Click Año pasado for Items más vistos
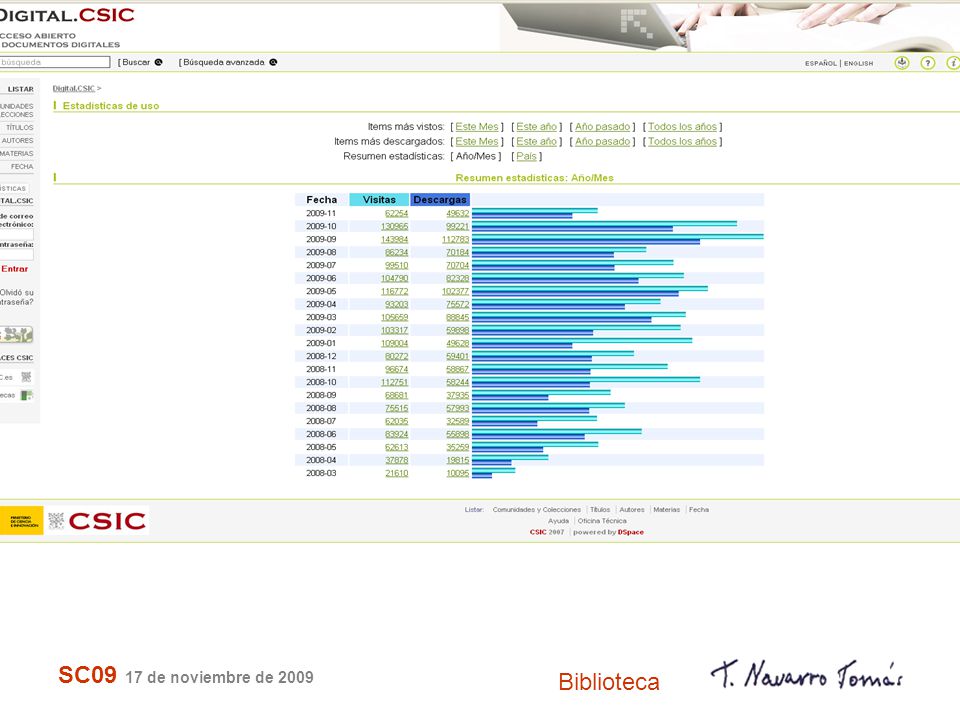The image size is (960, 720). [602, 127]
